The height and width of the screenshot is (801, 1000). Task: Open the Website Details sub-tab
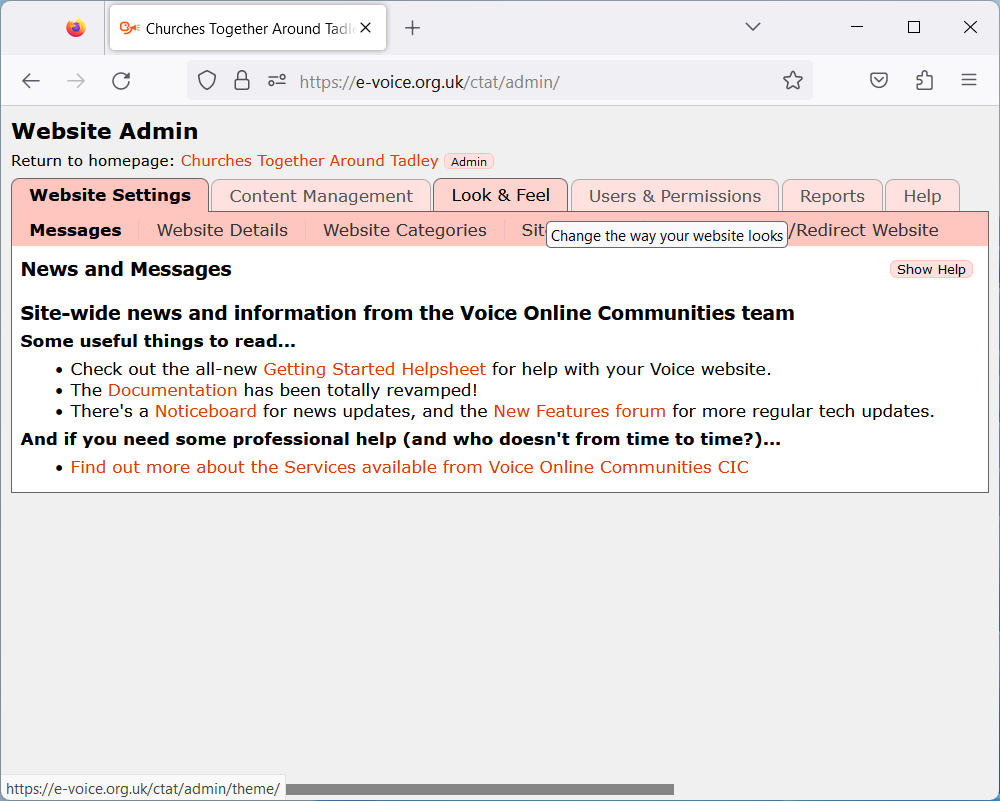222,230
